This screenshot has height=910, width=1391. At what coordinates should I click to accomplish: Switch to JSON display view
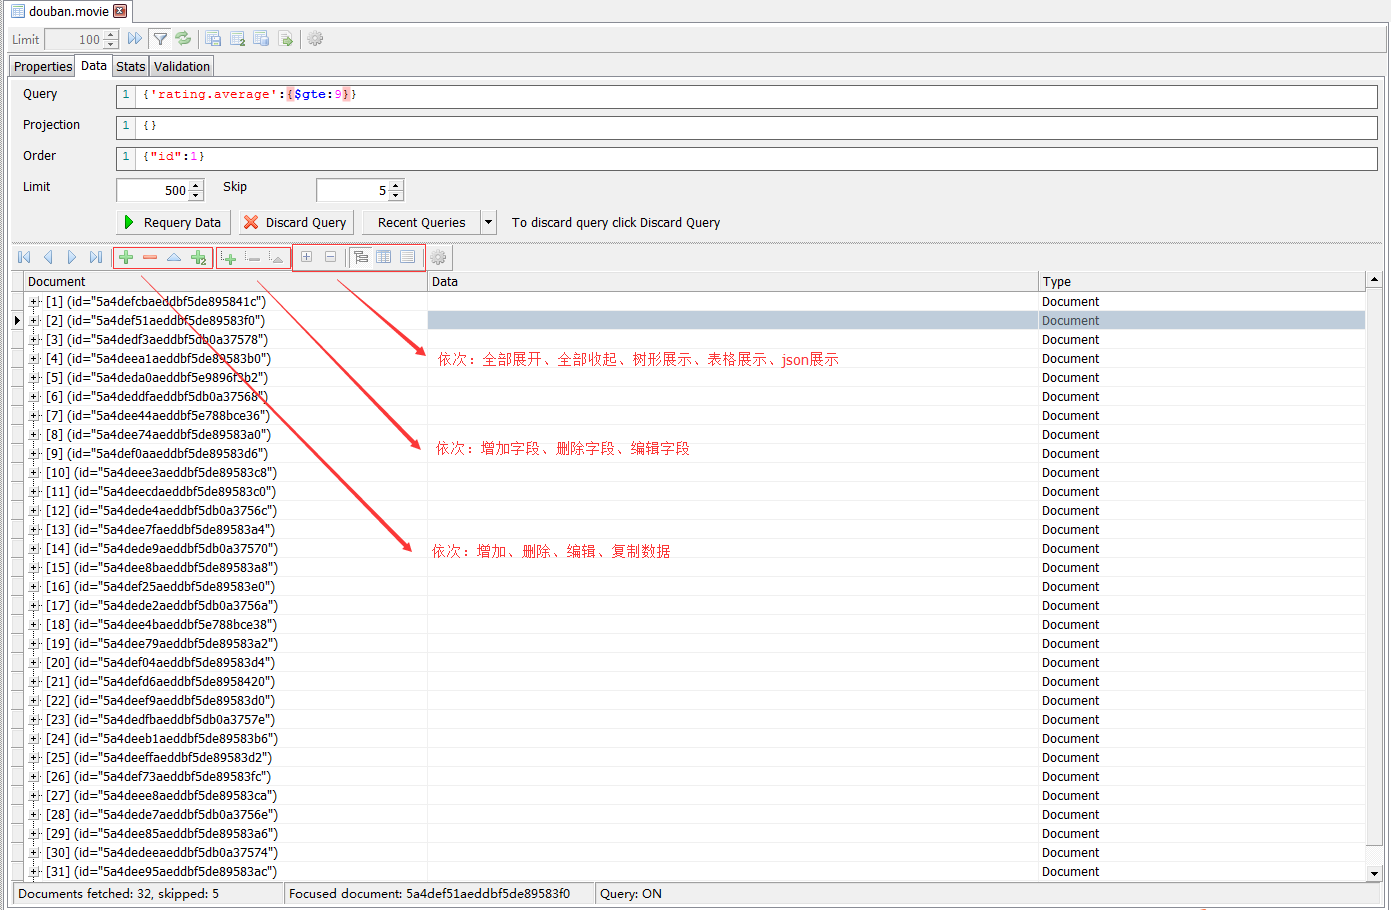(x=408, y=257)
